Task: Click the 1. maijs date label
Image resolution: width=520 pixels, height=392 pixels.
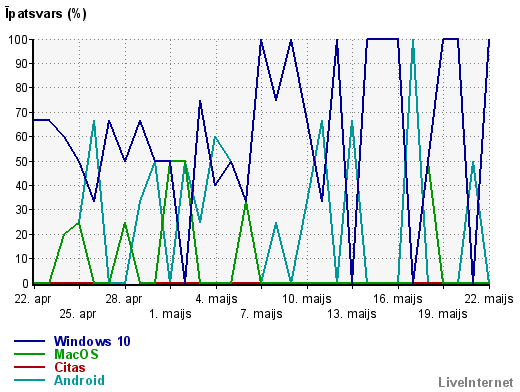Action: coord(170,314)
